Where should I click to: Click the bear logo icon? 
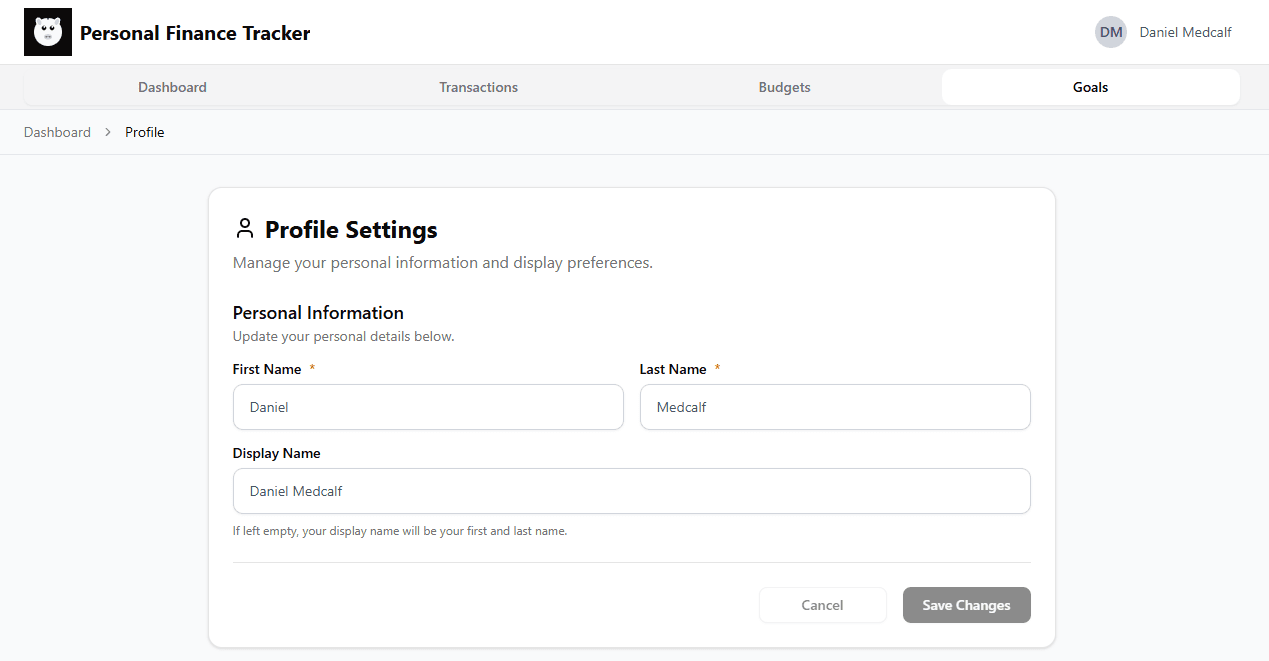point(48,32)
